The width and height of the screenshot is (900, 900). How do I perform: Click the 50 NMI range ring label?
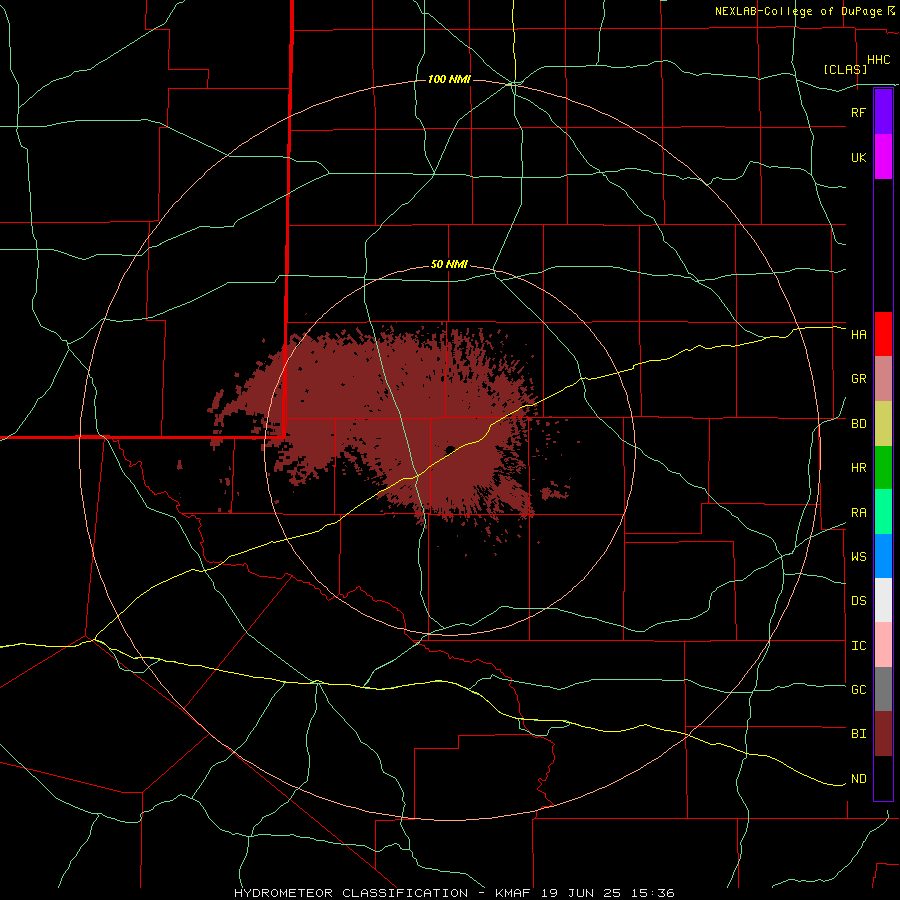tap(449, 264)
